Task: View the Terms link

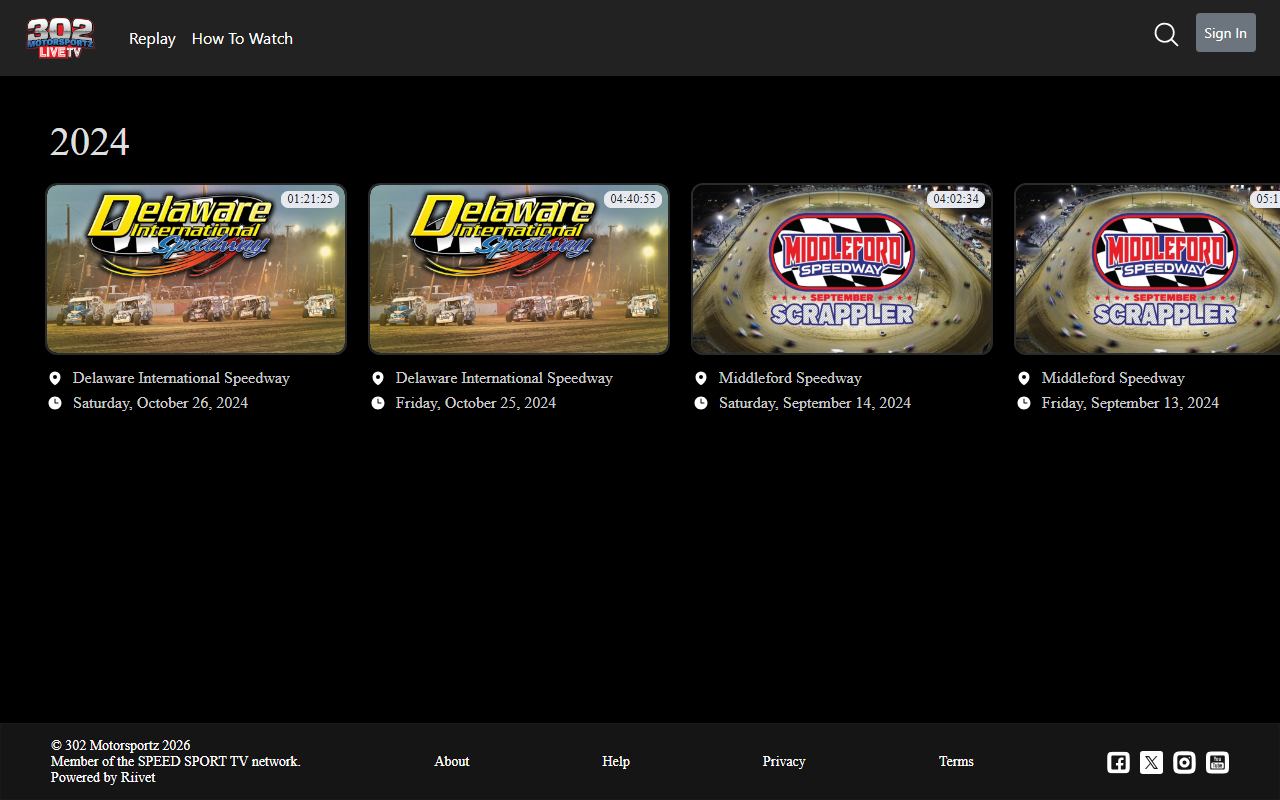Action: [x=956, y=761]
